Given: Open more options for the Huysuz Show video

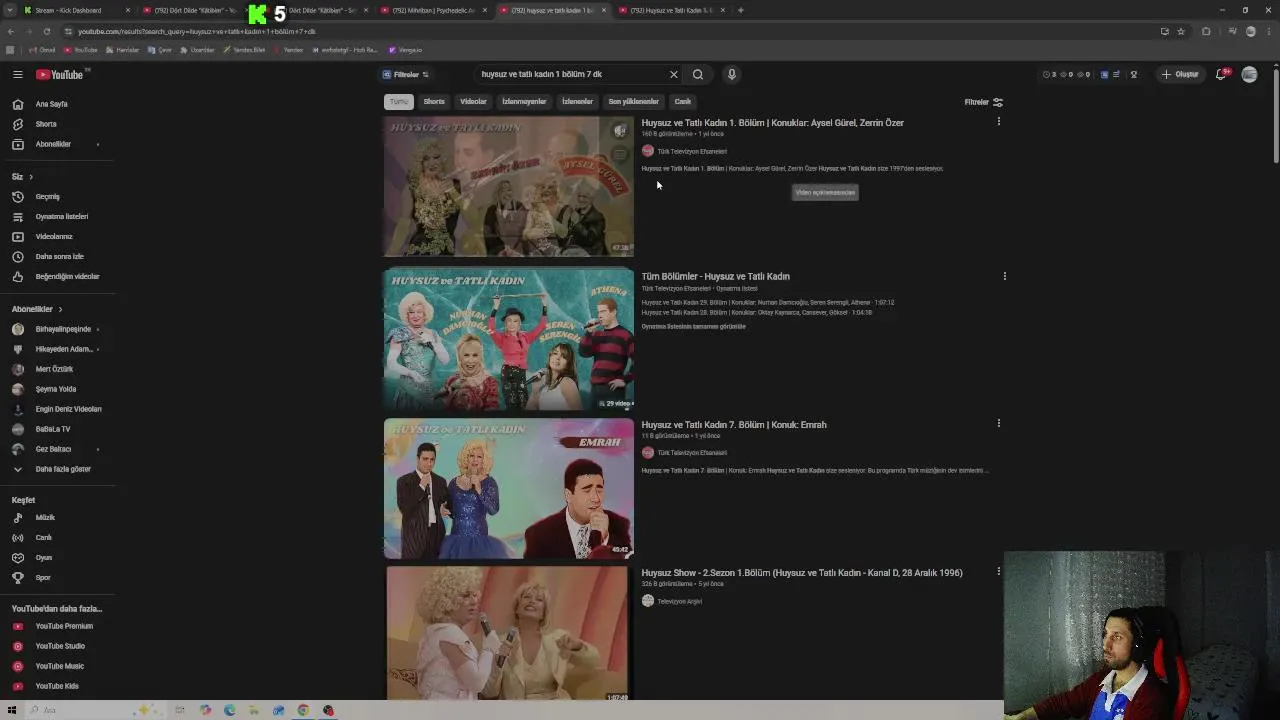Looking at the screenshot, I should 998,571.
